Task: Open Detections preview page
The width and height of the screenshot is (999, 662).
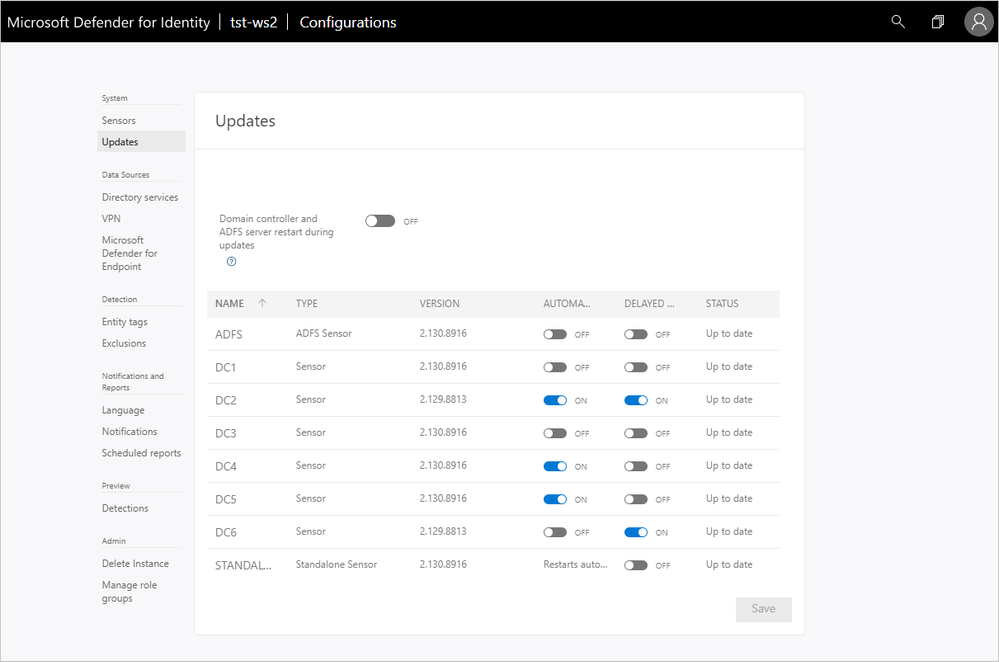Action: pos(125,508)
